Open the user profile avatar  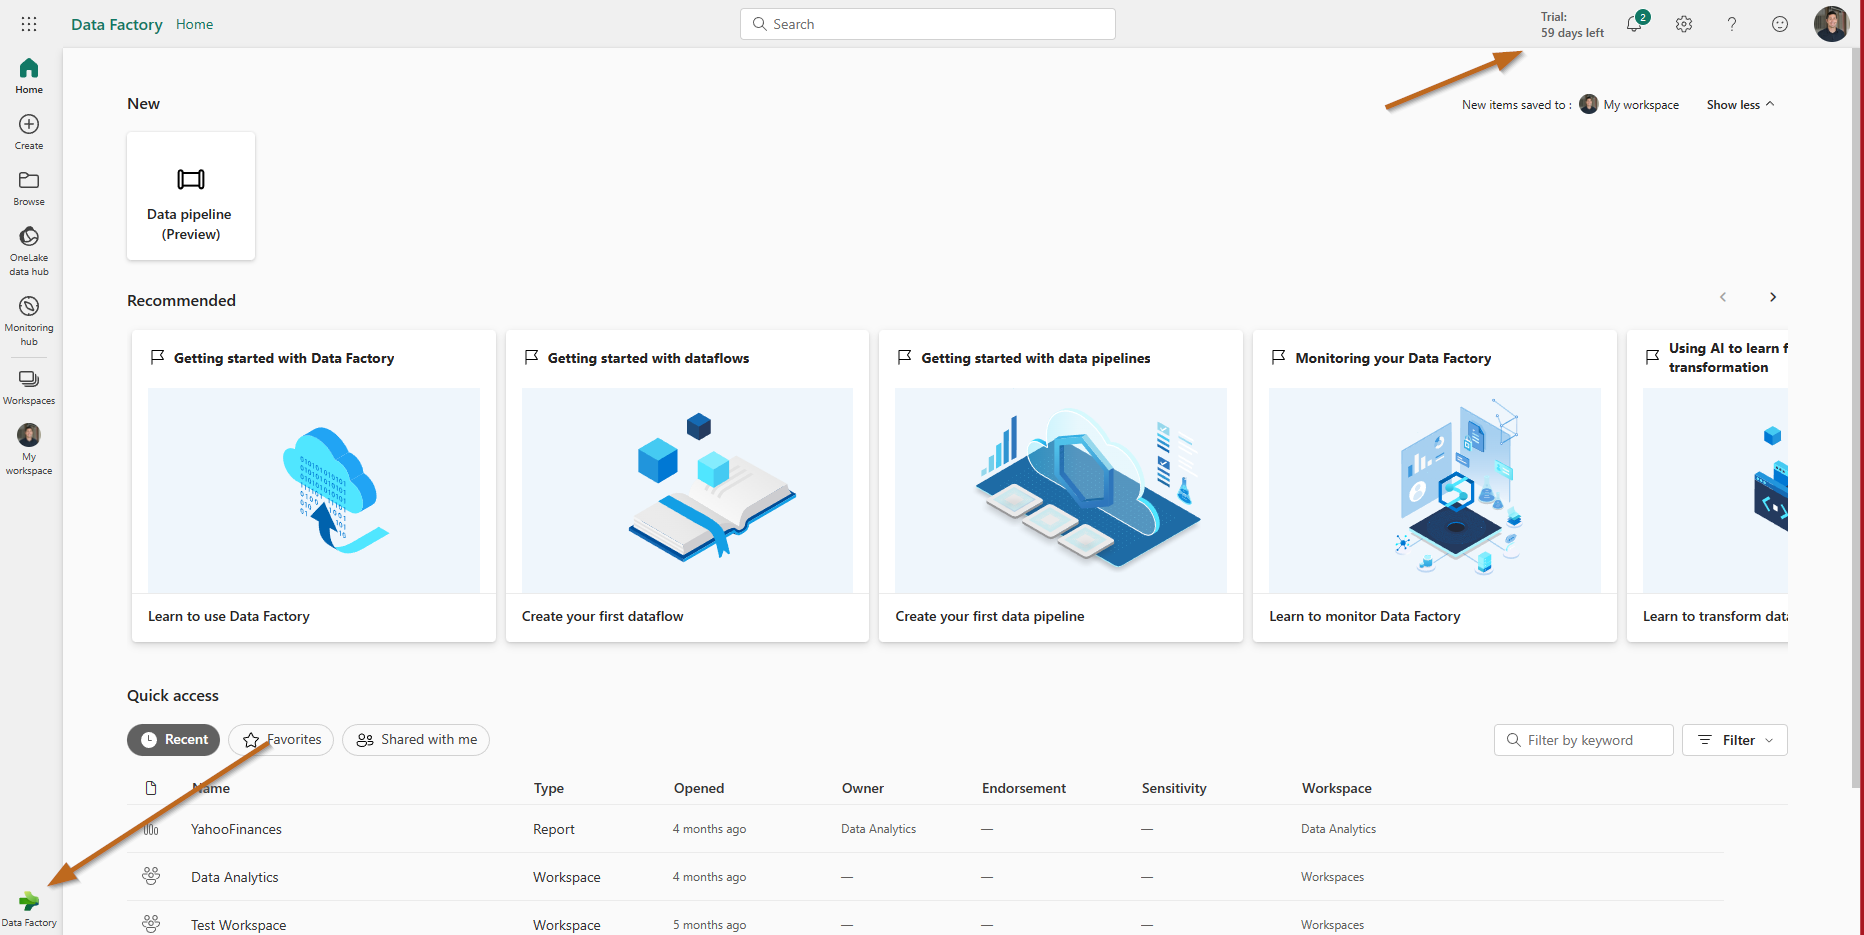click(x=1832, y=24)
